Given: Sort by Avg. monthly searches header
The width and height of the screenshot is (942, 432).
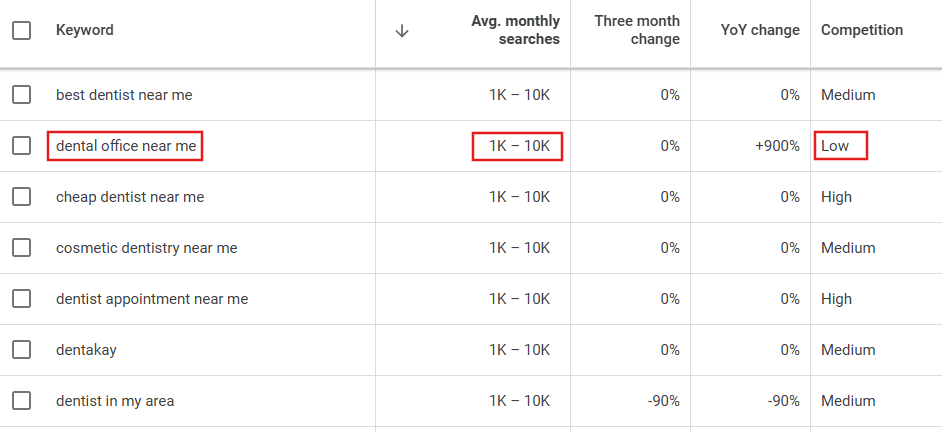Looking at the screenshot, I should (x=515, y=30).
